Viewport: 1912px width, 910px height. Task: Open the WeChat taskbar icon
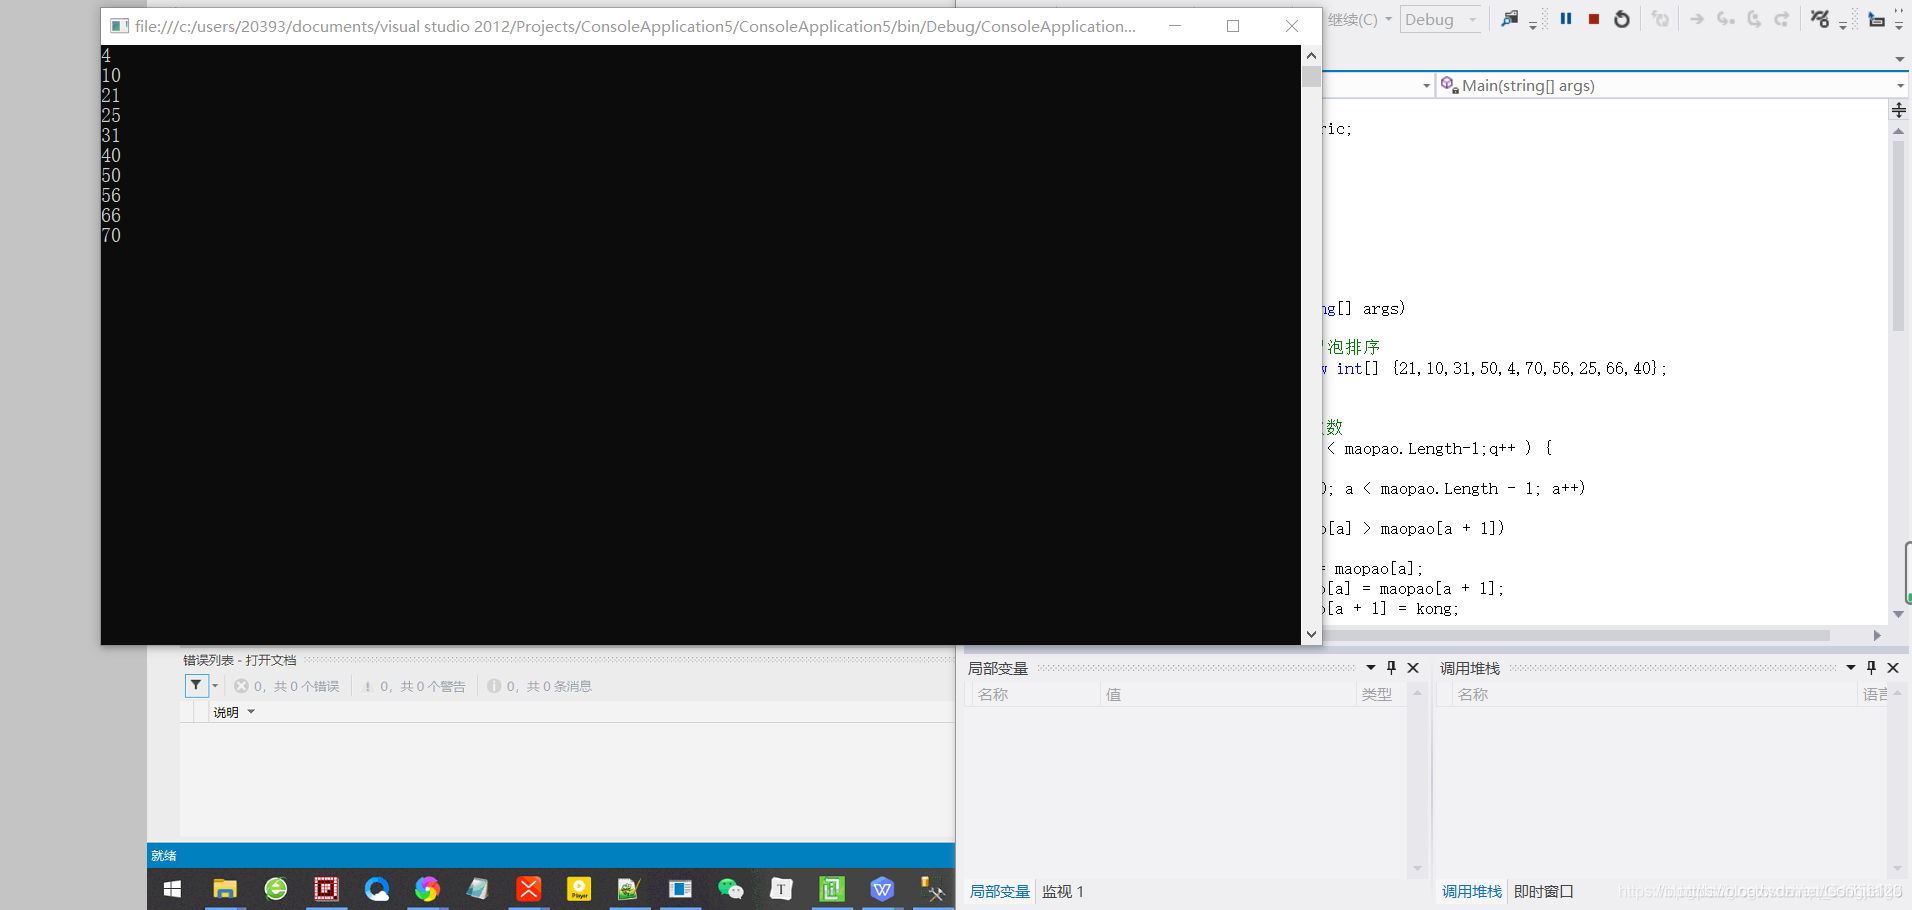(x=731, y=889)
